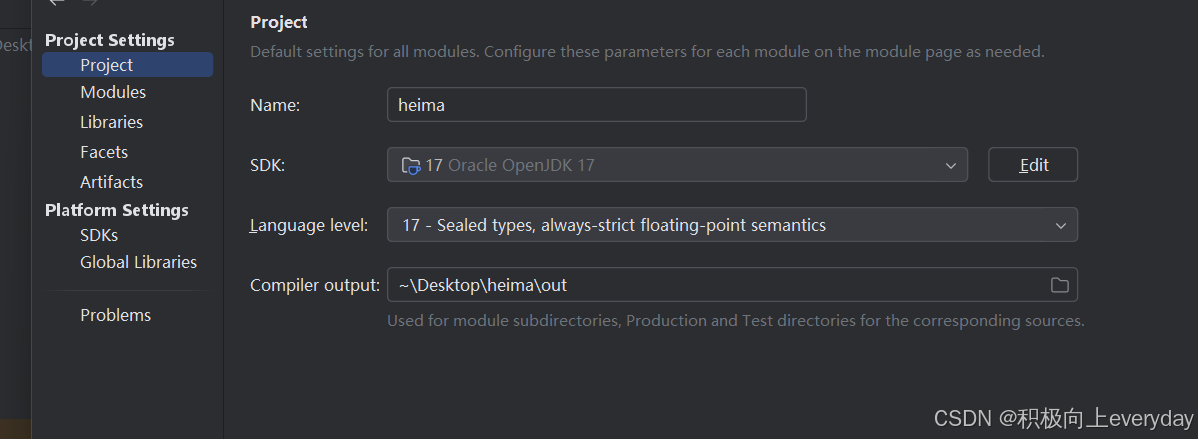Click the JDK folder icon in SDK field
Viewport: 1198px width, 439px height.
tap(410, 165)
